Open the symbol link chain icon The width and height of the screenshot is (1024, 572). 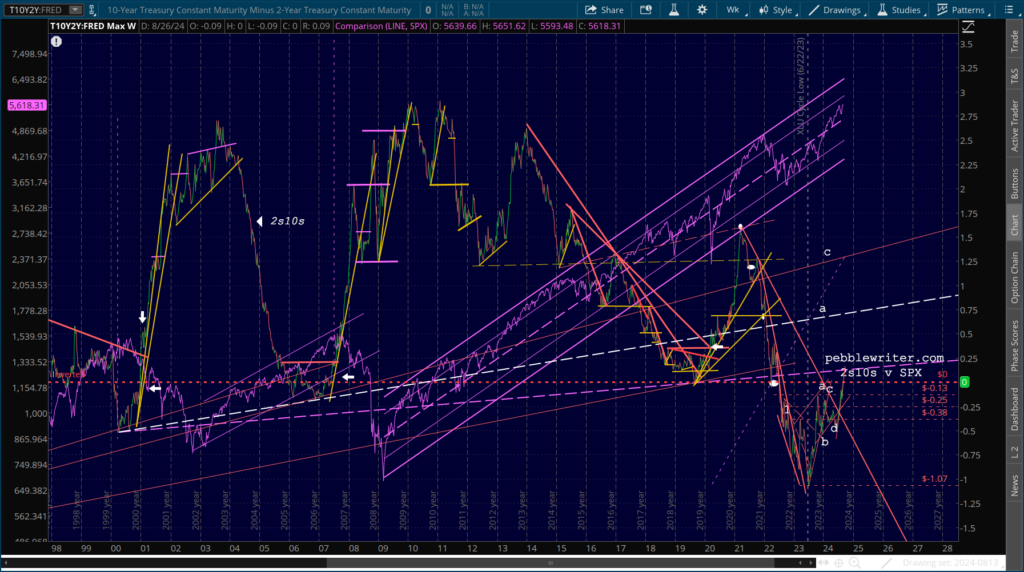[x=92, y=10]
